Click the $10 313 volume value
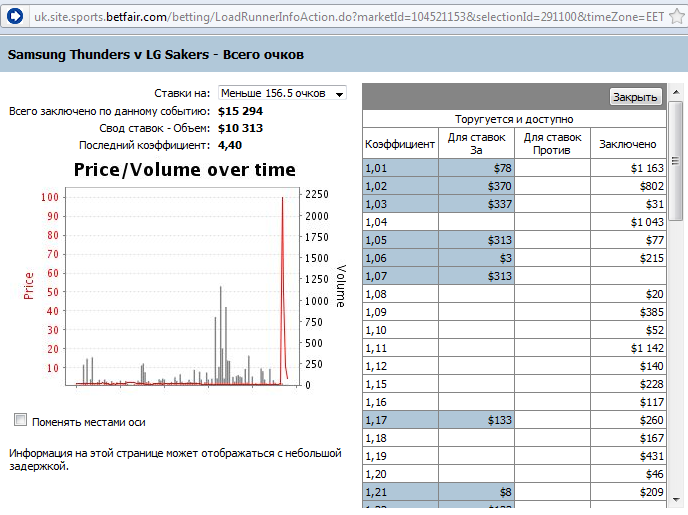 [x=240, y=128]
